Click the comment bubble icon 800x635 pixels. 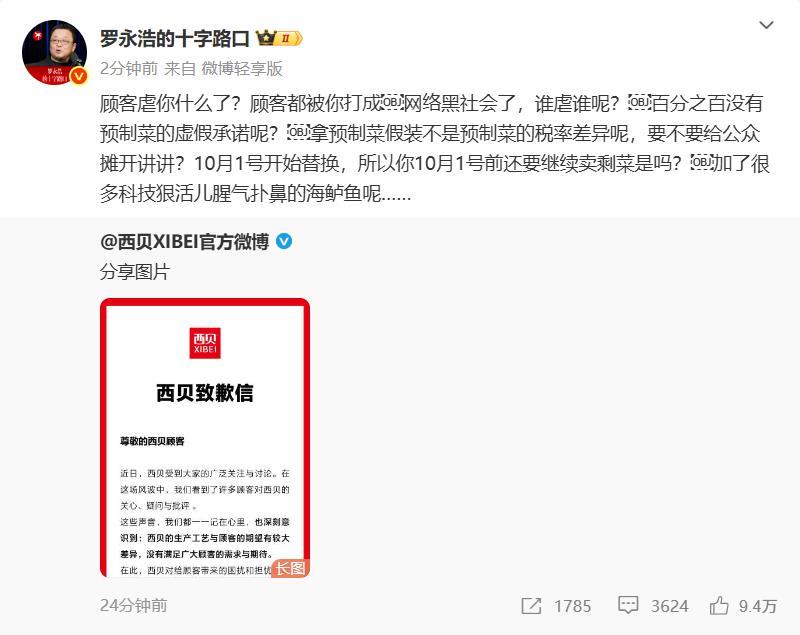pos(628,605)
